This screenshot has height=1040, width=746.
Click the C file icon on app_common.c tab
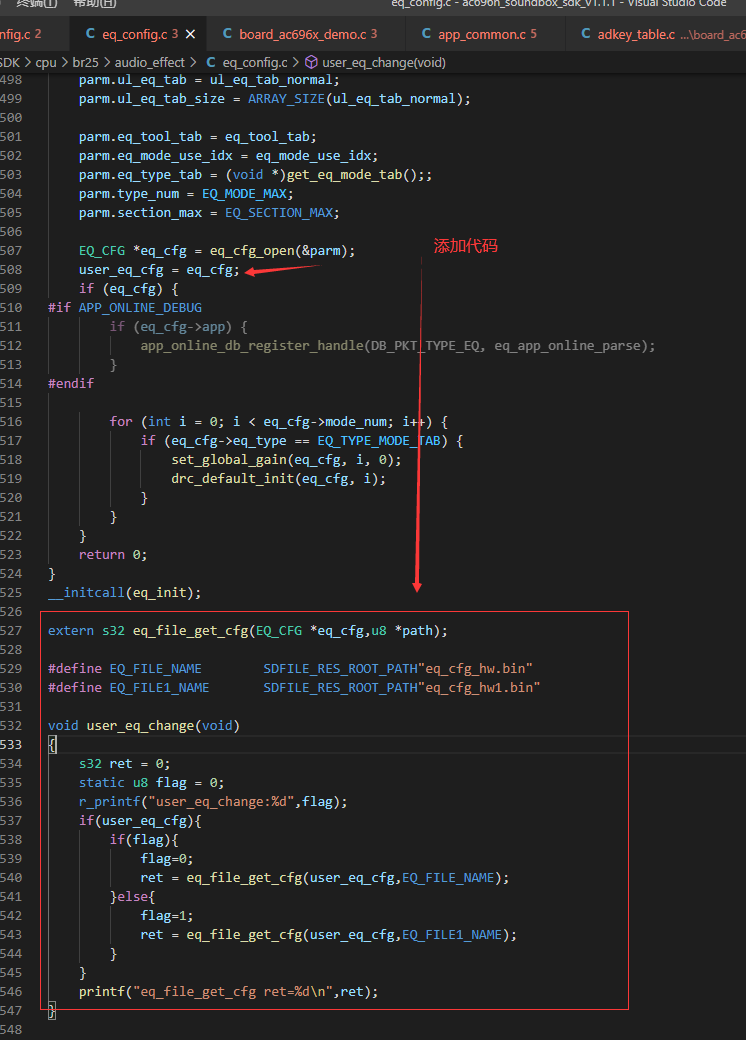pos(426,34)
